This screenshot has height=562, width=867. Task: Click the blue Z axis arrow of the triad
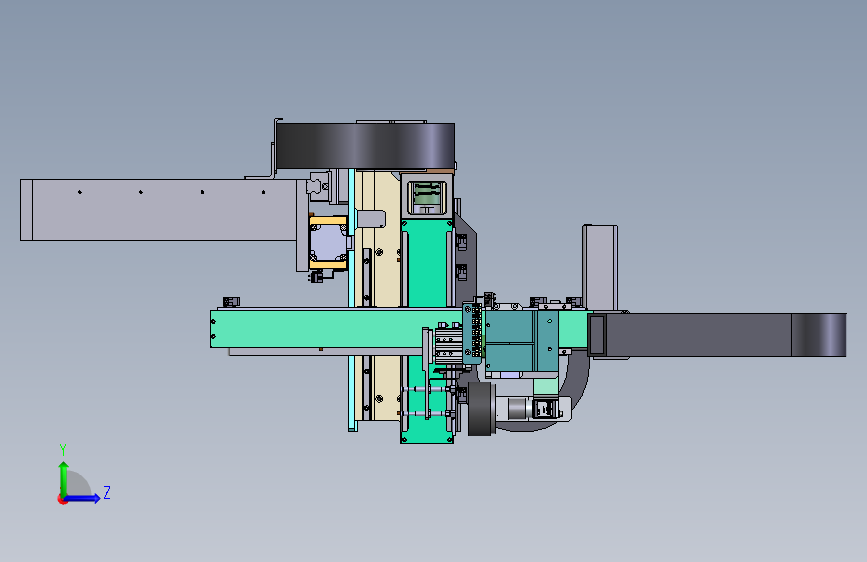click(x=82, y=498)
